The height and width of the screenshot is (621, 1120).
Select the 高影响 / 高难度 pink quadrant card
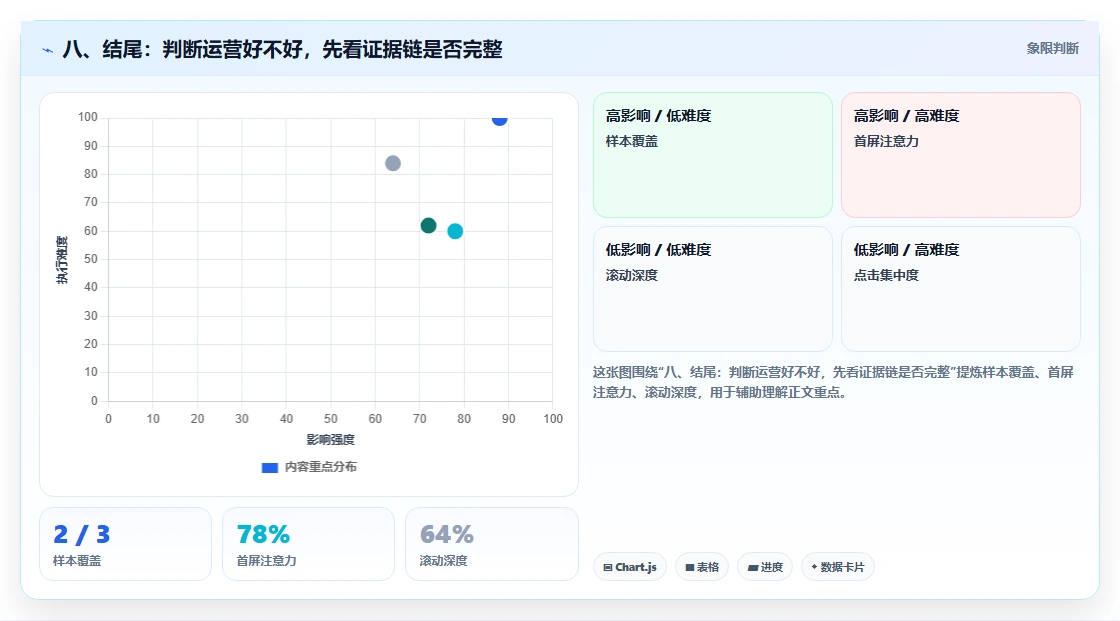tap(961, 155)
